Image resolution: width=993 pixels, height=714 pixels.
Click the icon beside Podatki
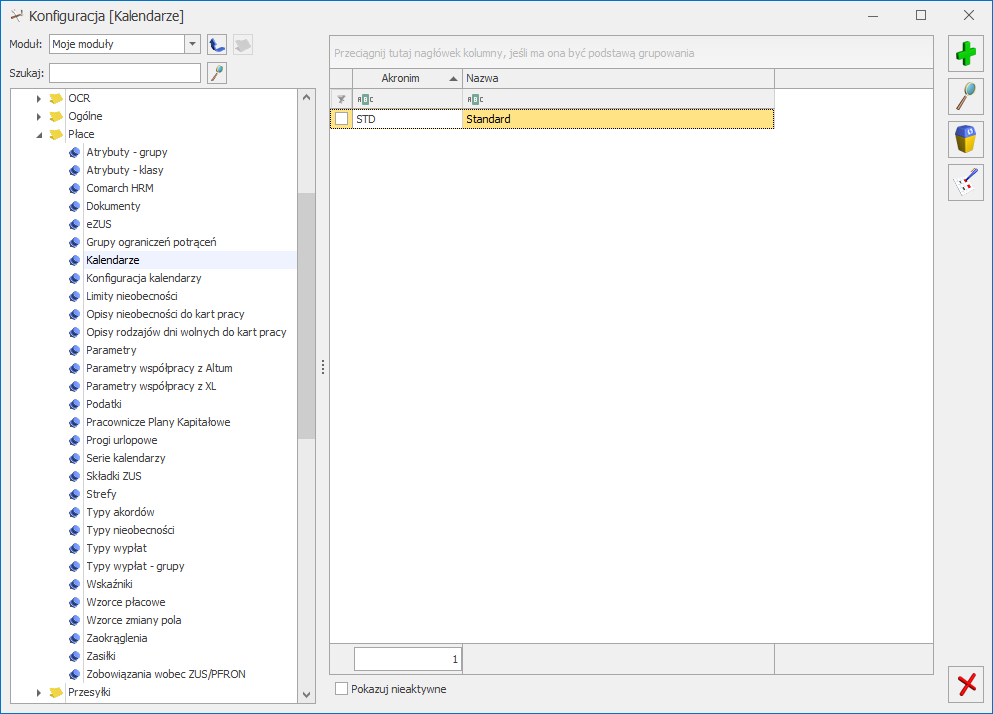[x=75, y=404]
